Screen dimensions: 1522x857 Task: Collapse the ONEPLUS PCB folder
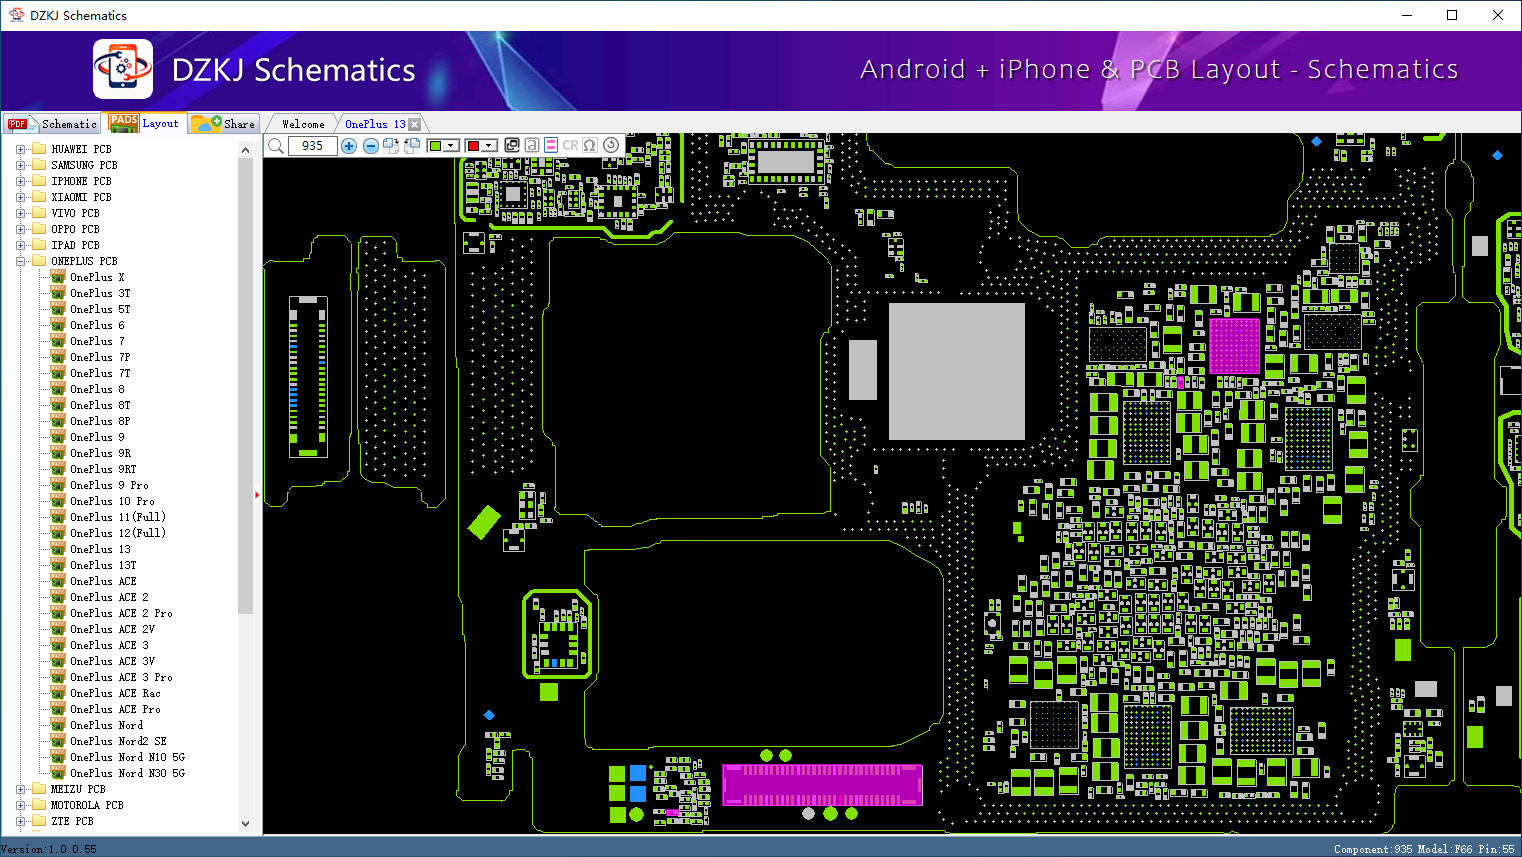21,261
